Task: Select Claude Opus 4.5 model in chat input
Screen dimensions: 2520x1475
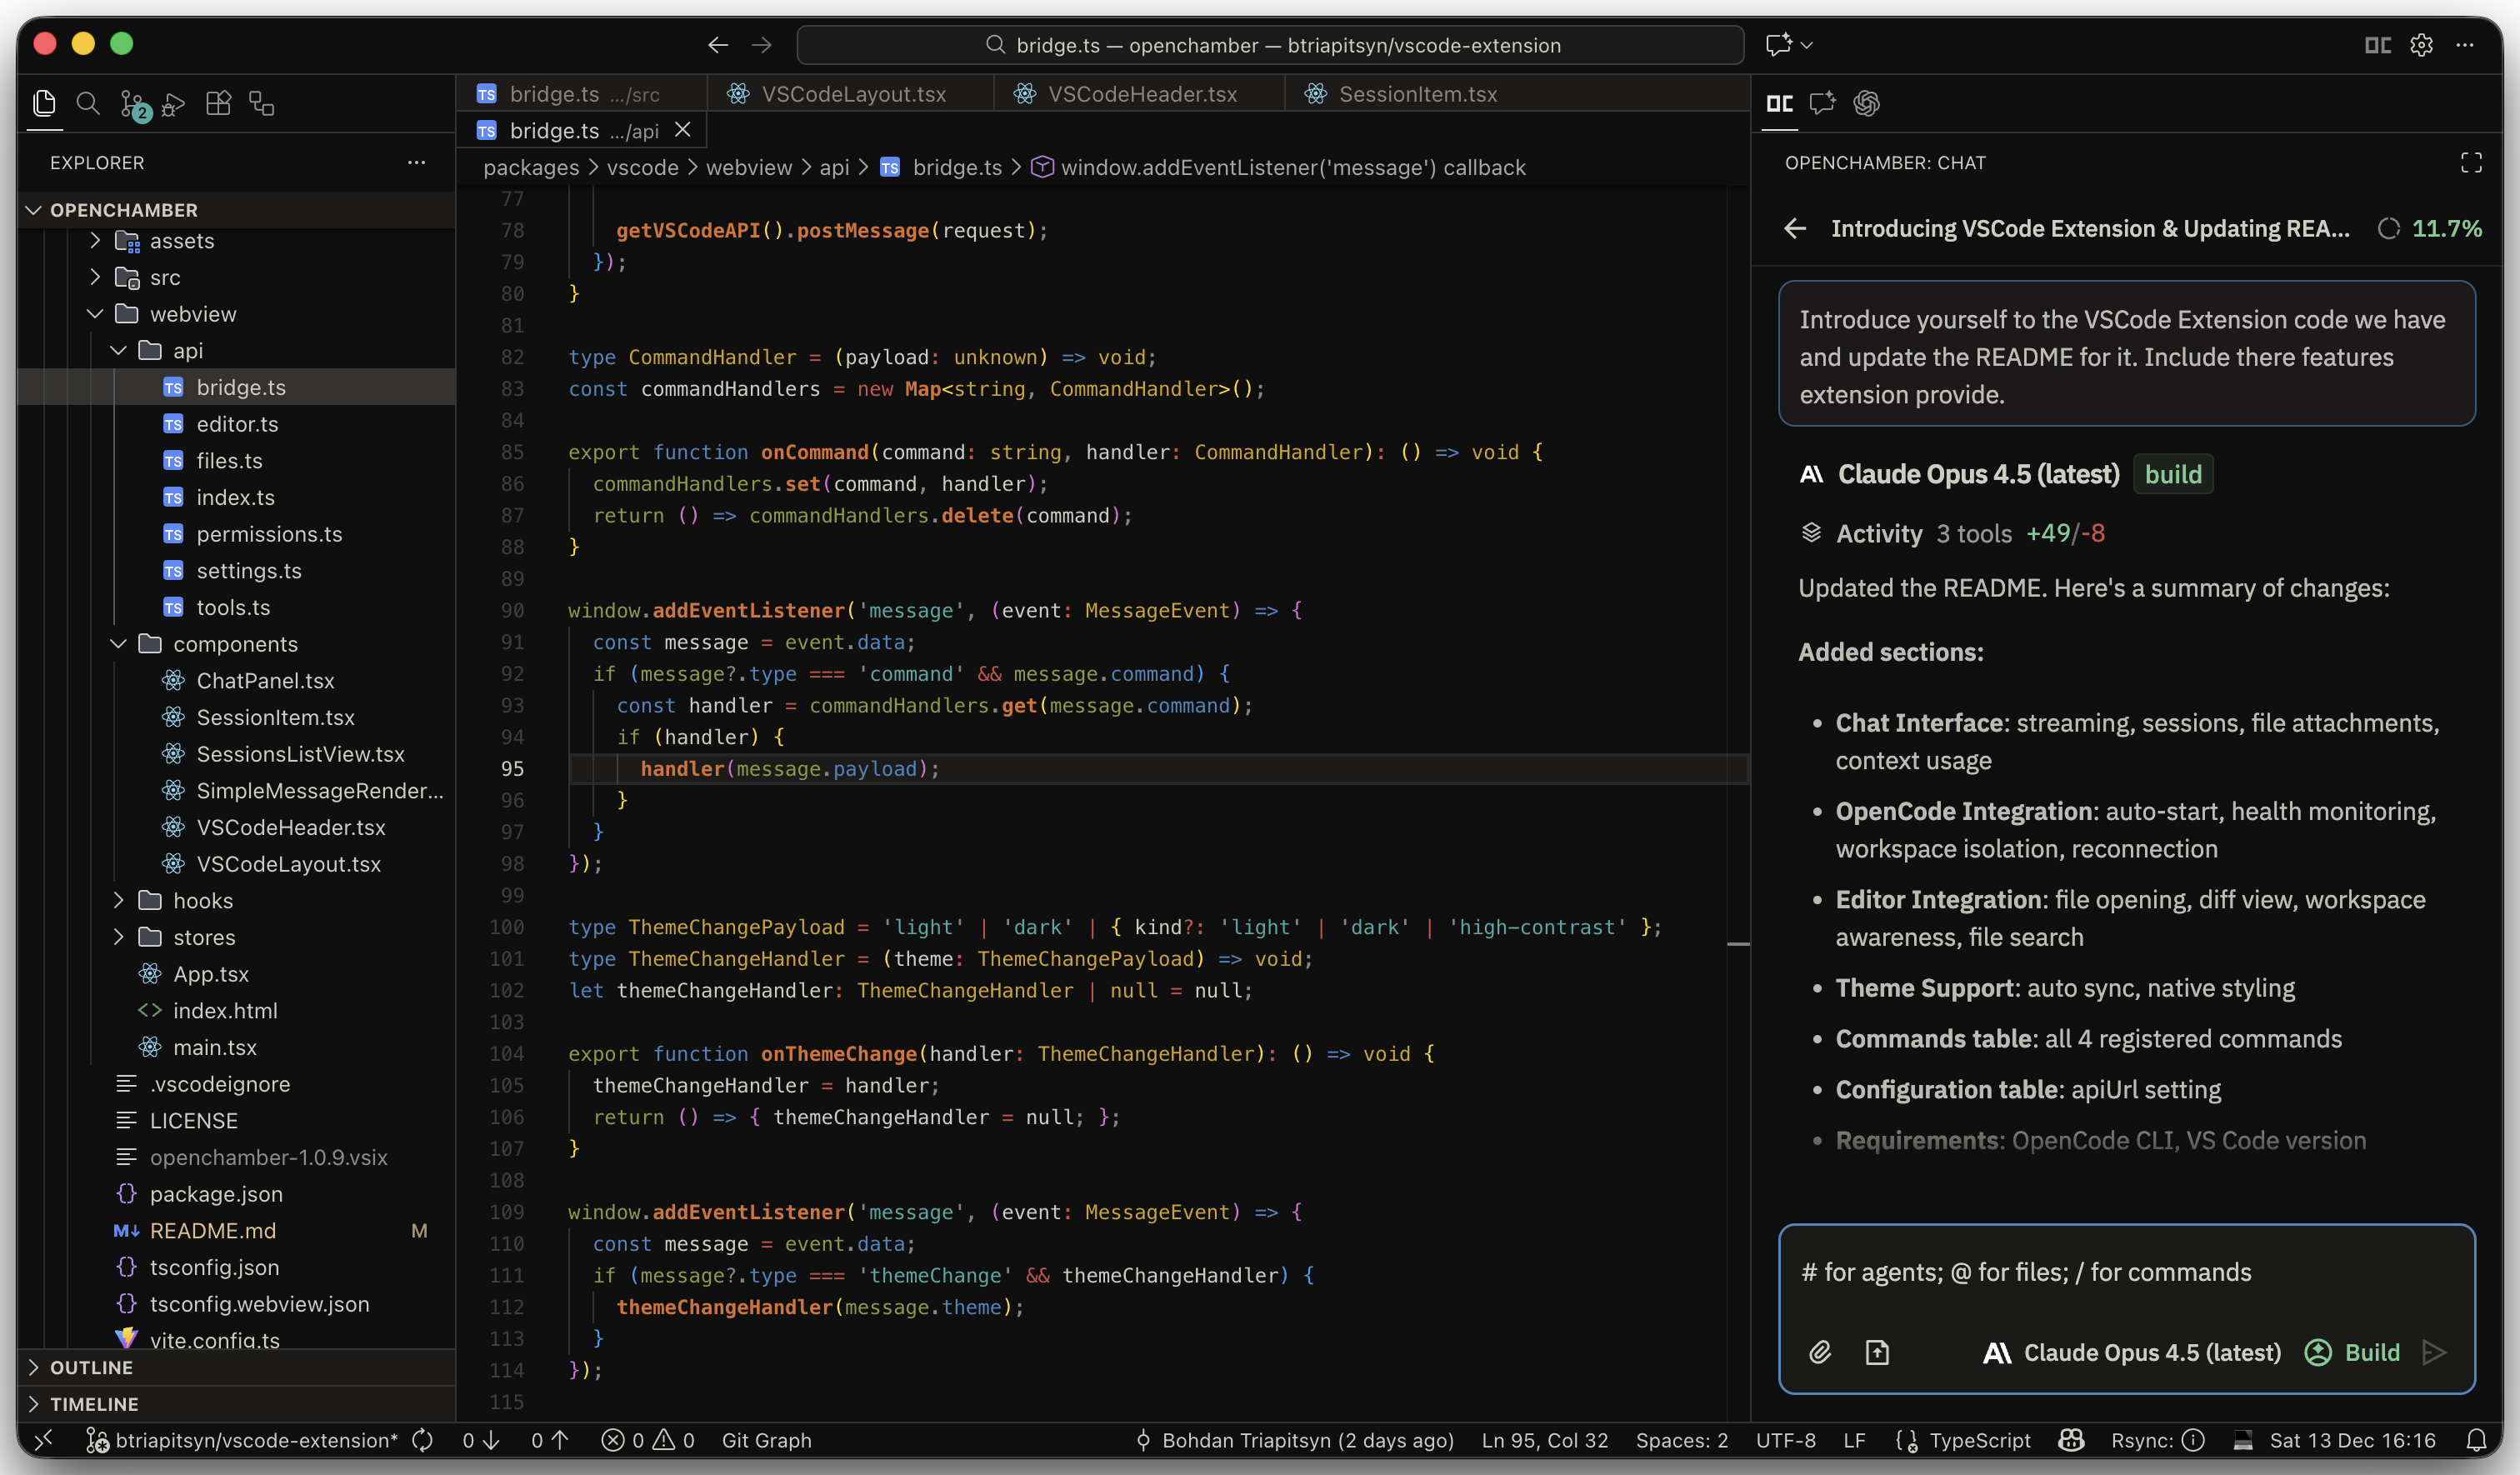Action: click(x=2132, y=1352)
